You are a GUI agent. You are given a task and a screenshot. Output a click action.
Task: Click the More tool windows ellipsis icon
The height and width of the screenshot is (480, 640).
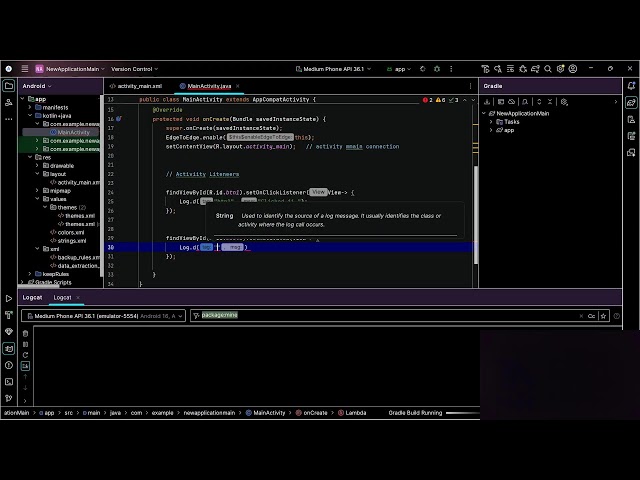tap(9, 119)
